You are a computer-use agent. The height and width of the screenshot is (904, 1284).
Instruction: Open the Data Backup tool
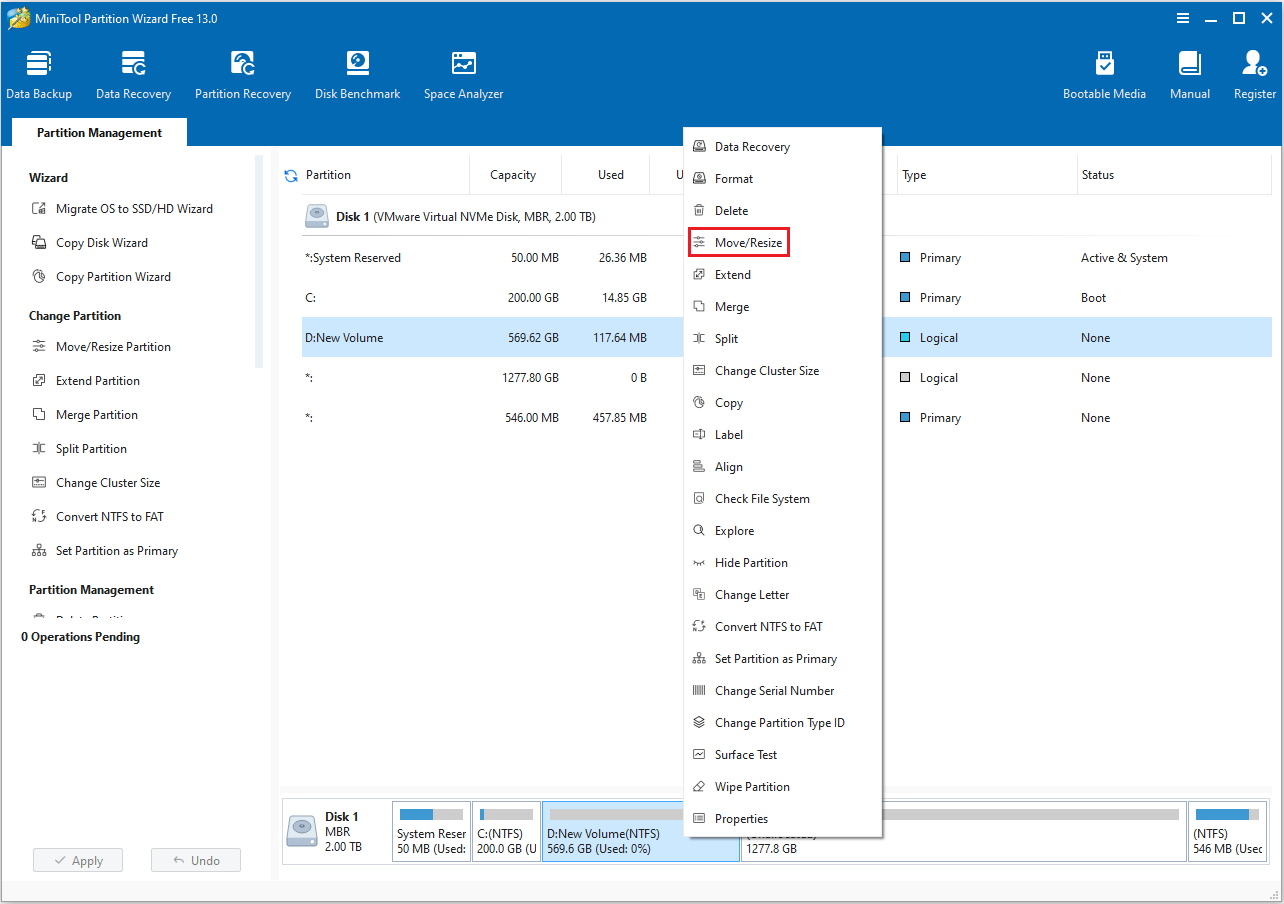pyautogui.click(x=39, y=75)
